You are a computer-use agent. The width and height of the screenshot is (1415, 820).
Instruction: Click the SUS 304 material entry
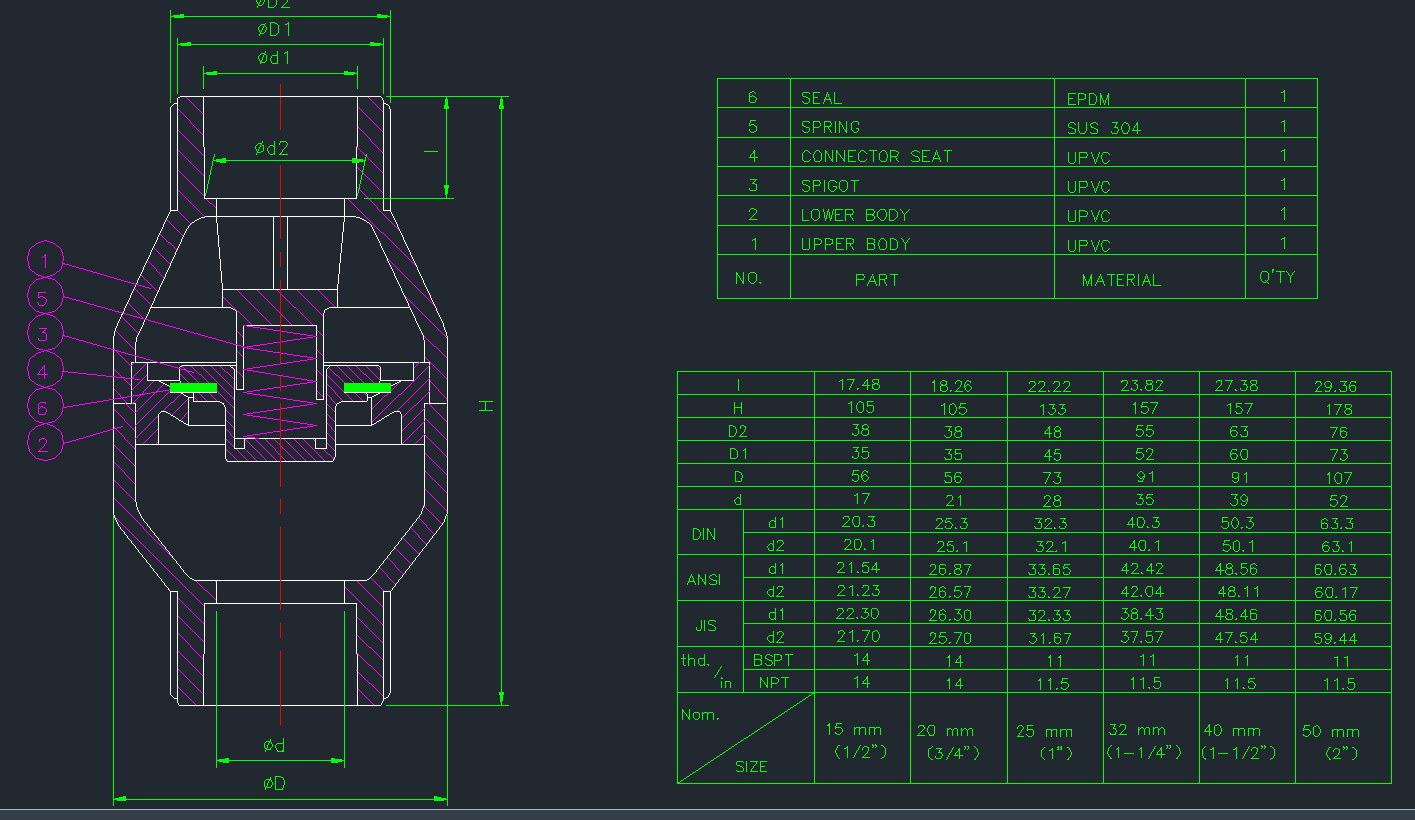(x=1103, y=128)
